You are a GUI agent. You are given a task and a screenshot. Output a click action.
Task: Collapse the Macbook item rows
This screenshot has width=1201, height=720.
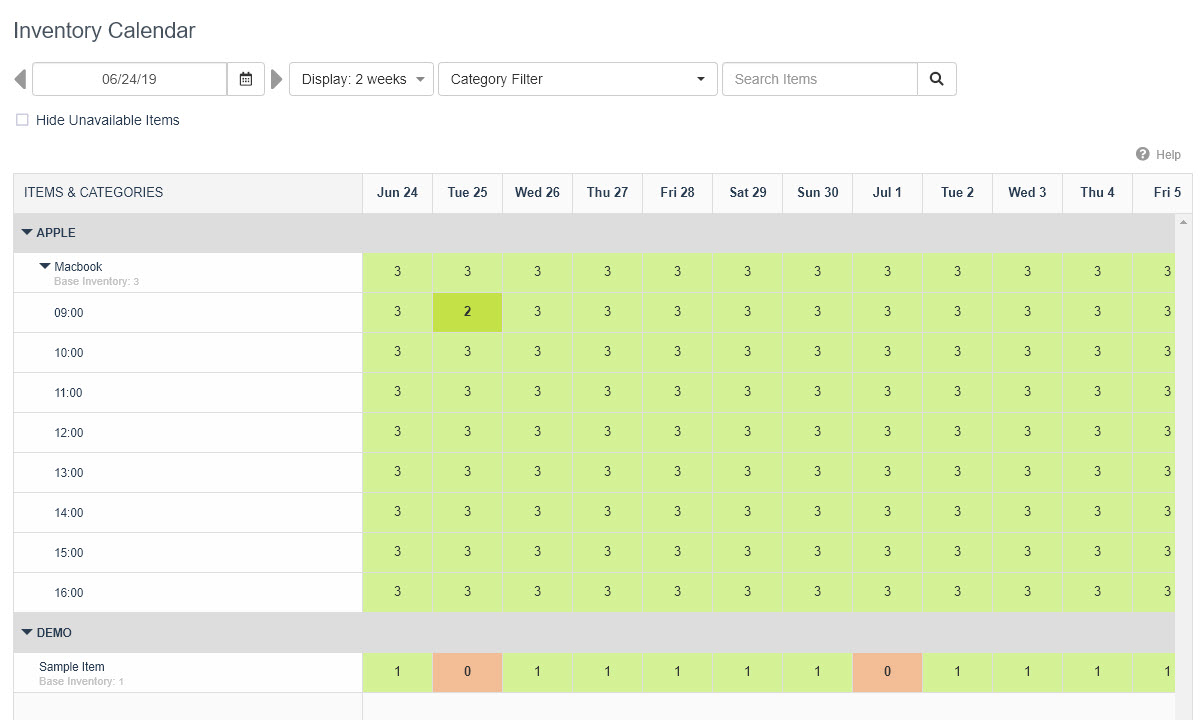click(x=45, y=266)
